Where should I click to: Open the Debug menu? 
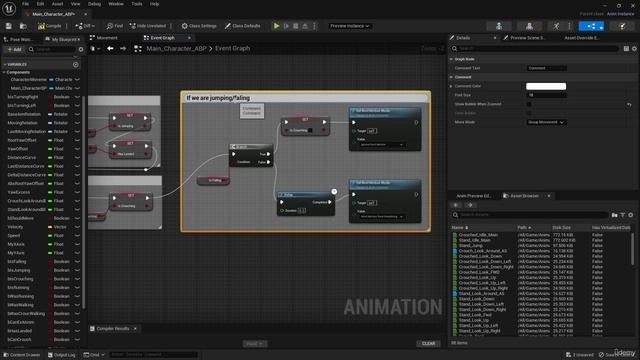tap(94, 4)
